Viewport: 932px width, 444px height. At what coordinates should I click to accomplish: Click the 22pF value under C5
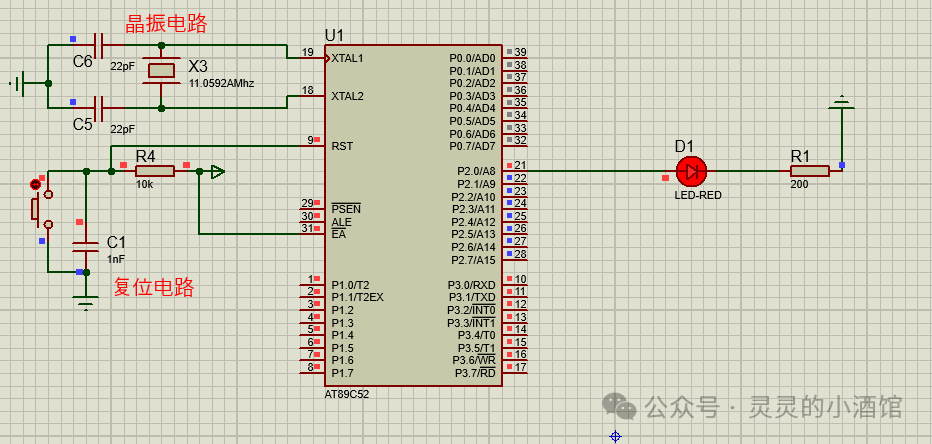coord(122,128)
